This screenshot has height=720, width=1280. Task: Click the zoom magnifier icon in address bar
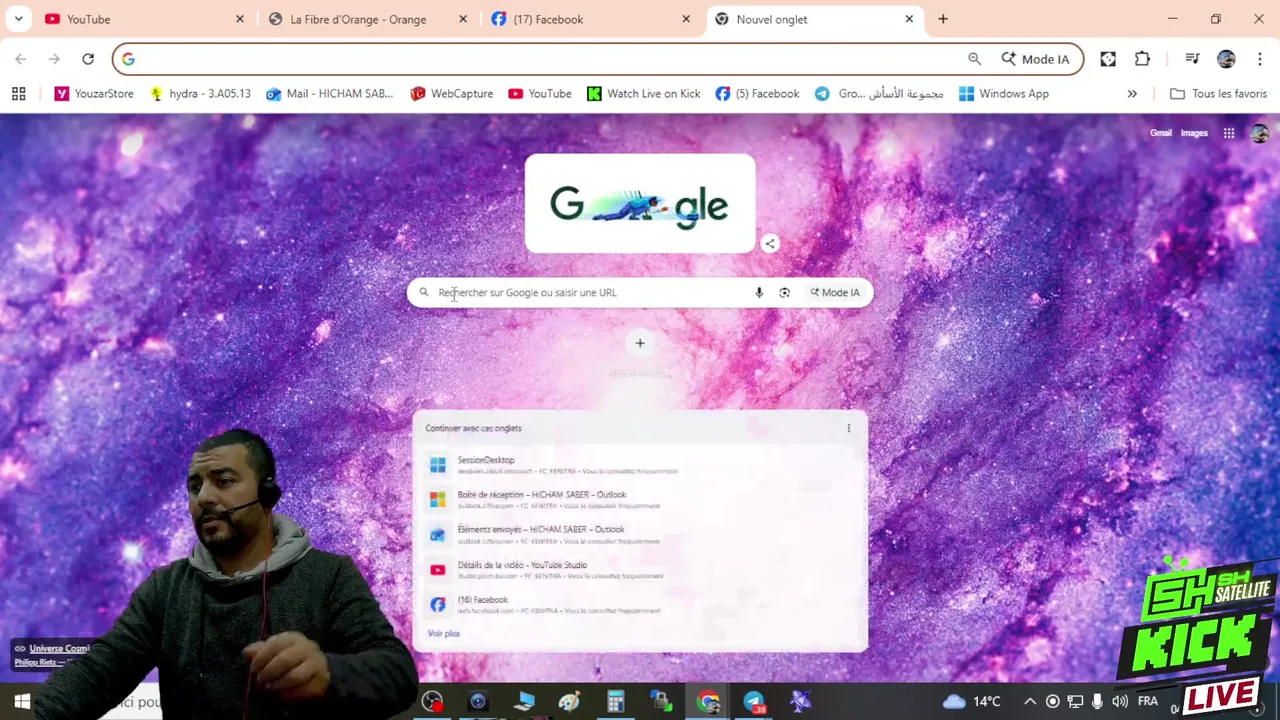point(974,59)
